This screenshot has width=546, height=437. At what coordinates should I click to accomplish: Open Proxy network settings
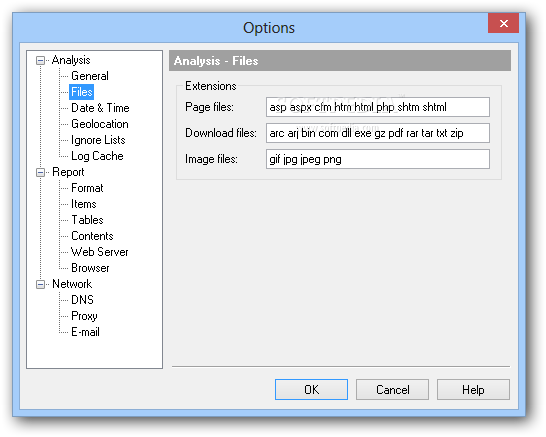click(84, 316)
